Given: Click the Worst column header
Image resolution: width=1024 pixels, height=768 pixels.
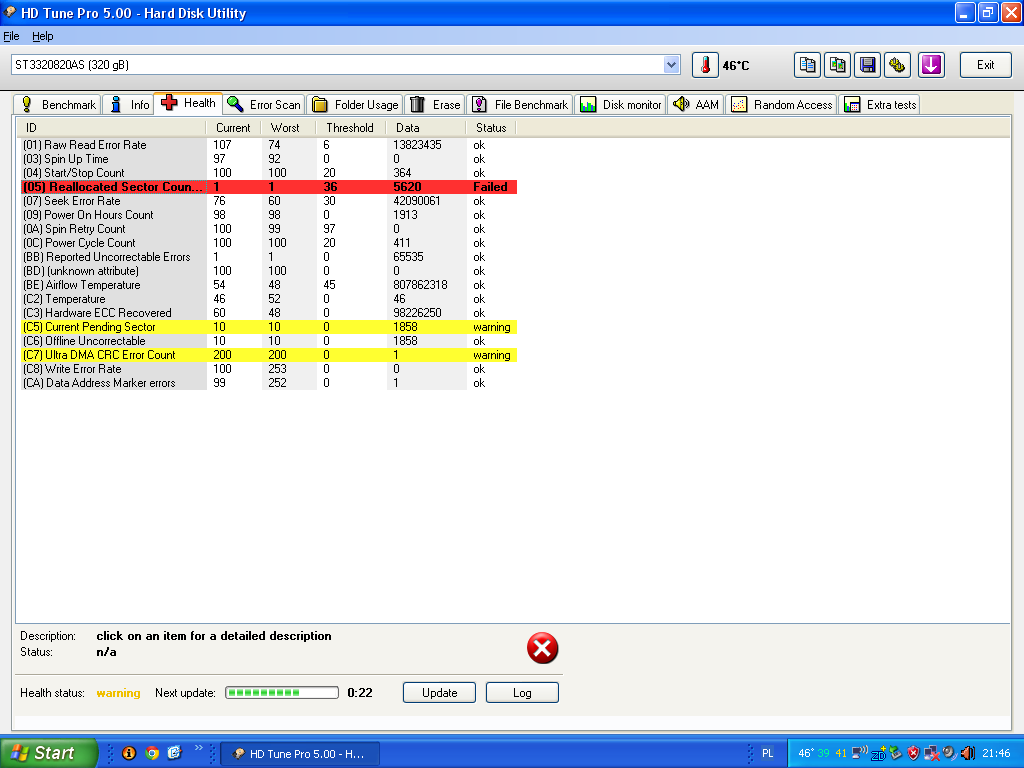Looking at the screenshot, I should point(288,127).
